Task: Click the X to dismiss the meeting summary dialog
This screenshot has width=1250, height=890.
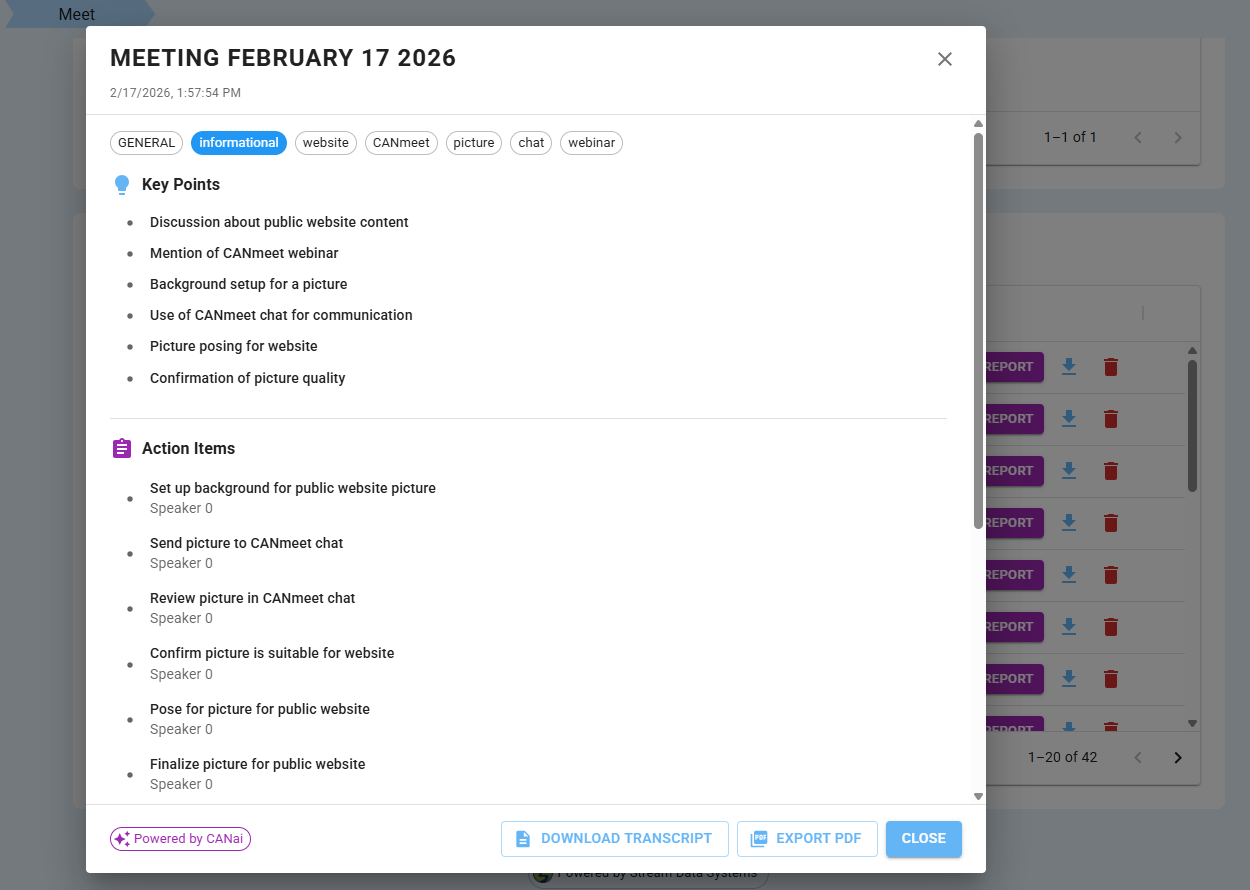Action: [x=944, y=59]
